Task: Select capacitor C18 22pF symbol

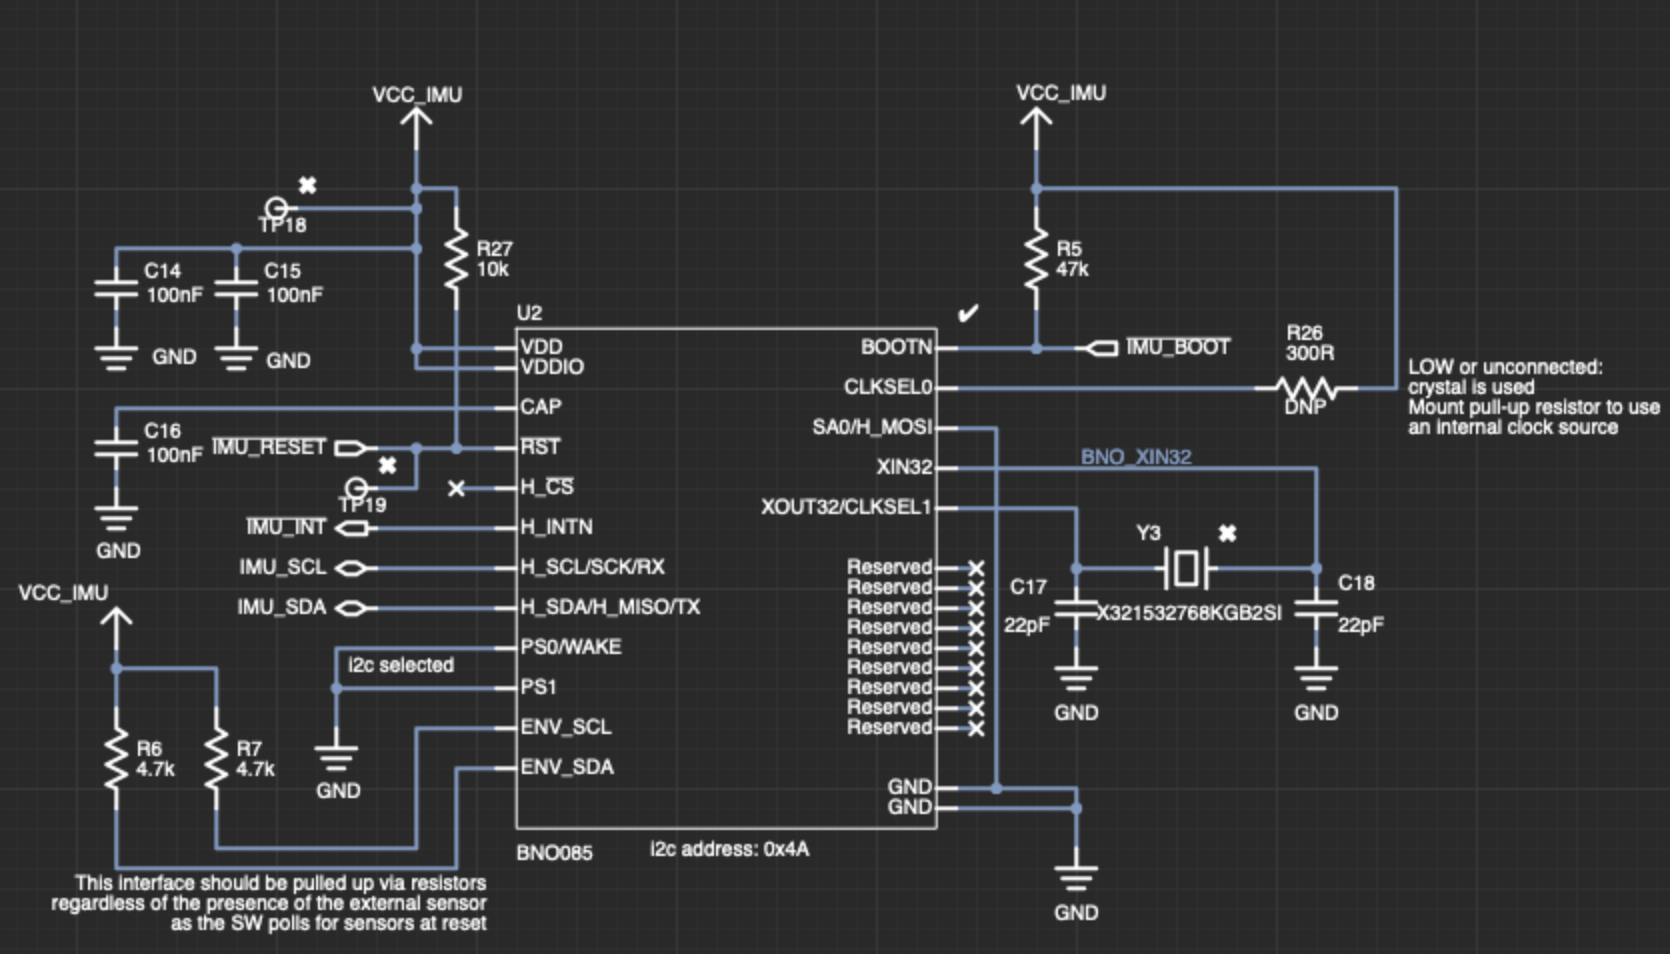Action: pyautogui.click(x=1316, y=608)
